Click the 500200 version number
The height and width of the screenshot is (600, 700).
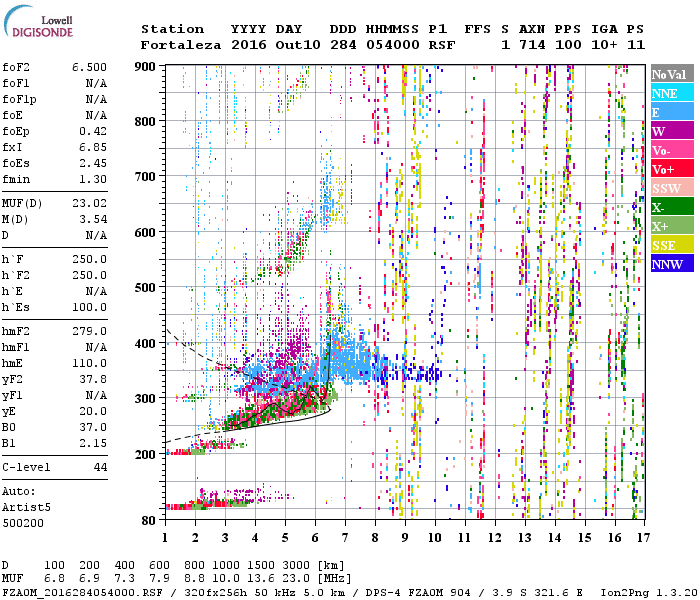pos(23,523)
